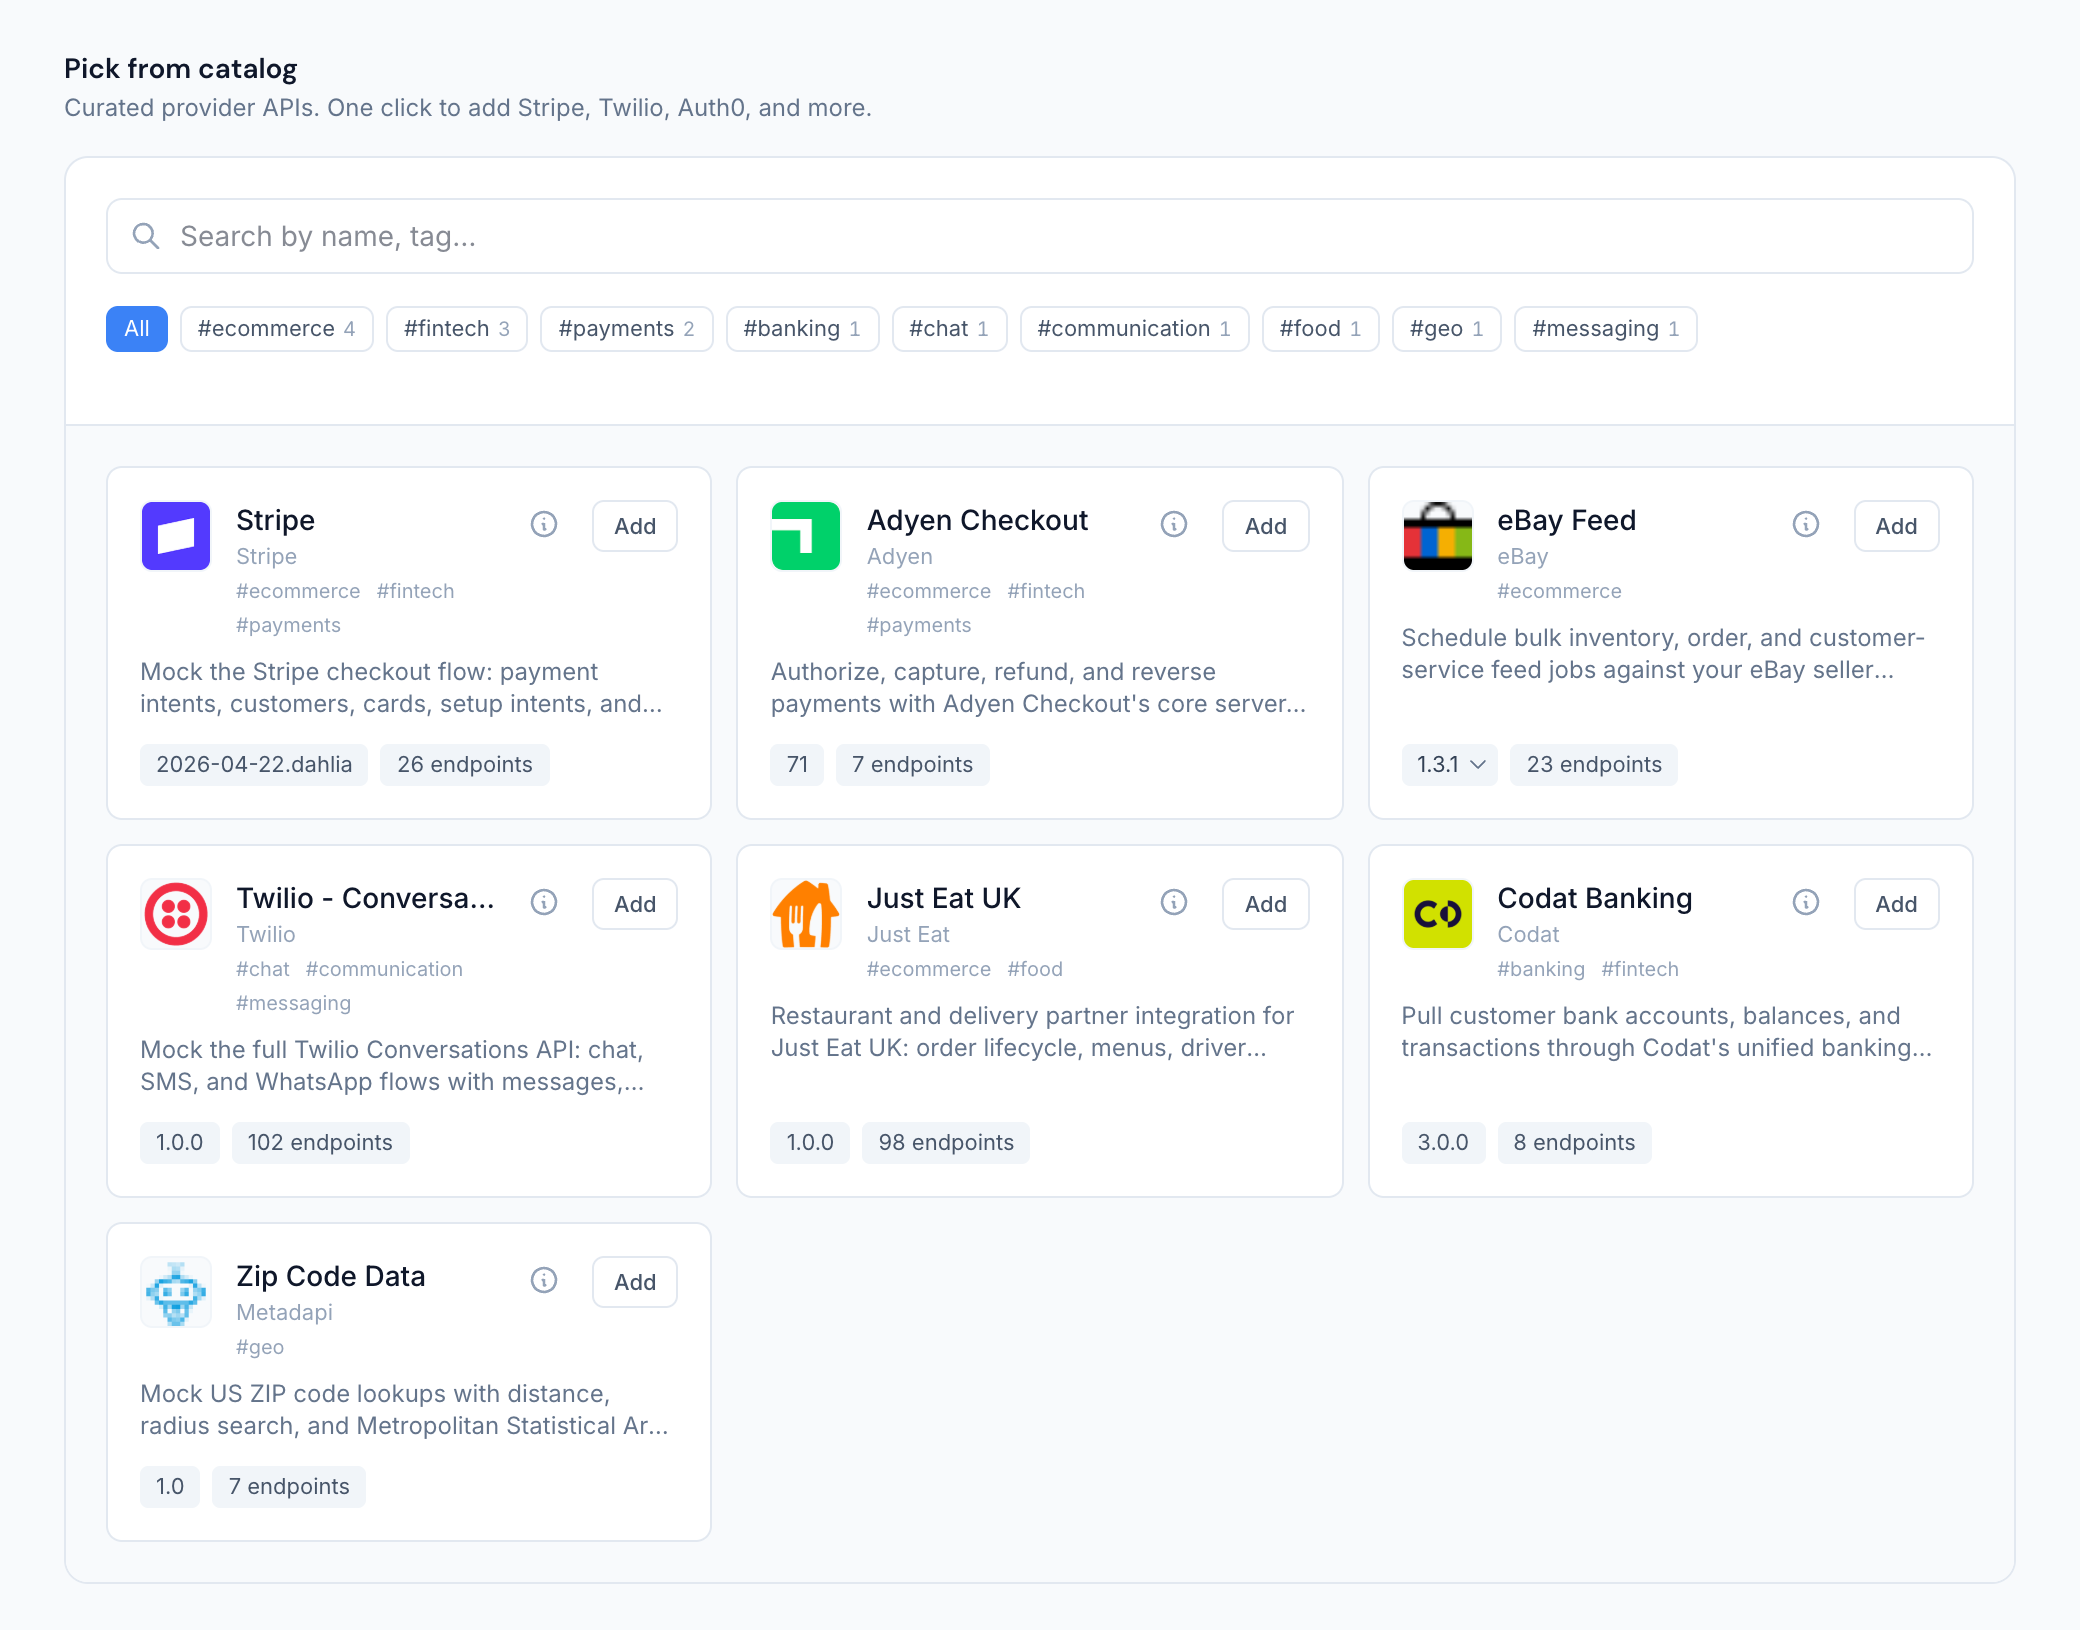Viewport: 2080px width, 1630px height.
Task: Filter by #chat tag
Action: (x=950, y=329)
